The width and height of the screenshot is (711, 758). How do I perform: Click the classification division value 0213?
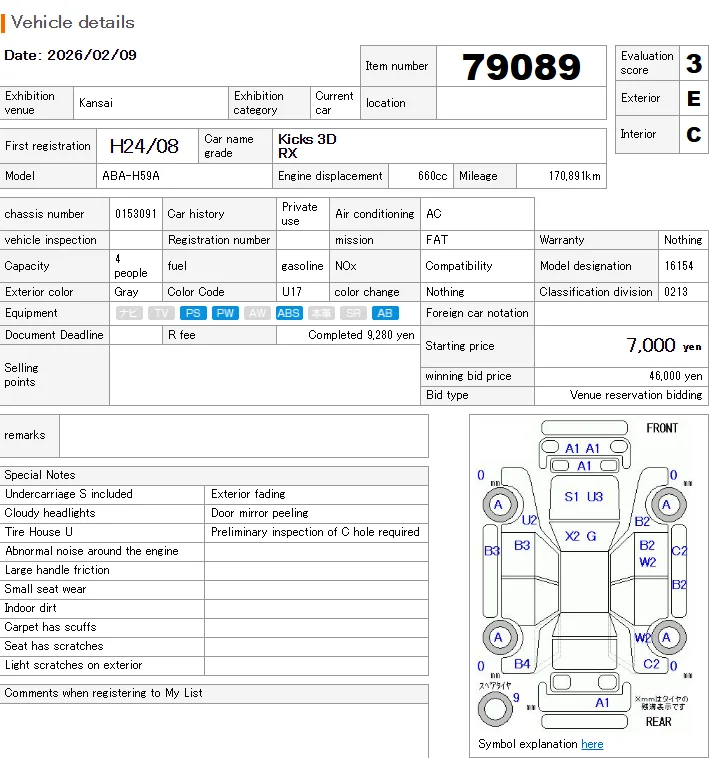click(x=676, y=292)
